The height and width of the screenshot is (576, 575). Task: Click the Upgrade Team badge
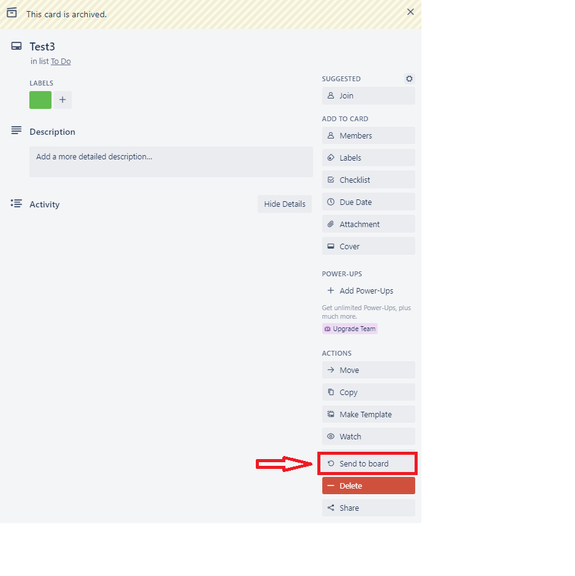tap(349, 329)
